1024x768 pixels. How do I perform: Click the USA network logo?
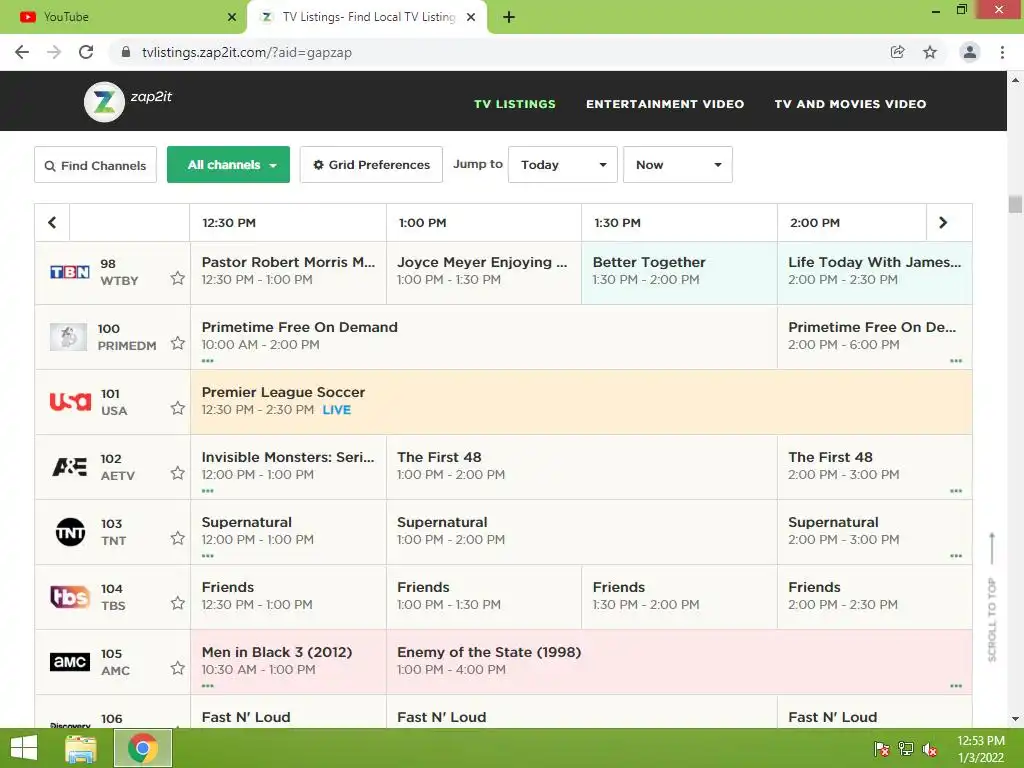tap(71, 401)
